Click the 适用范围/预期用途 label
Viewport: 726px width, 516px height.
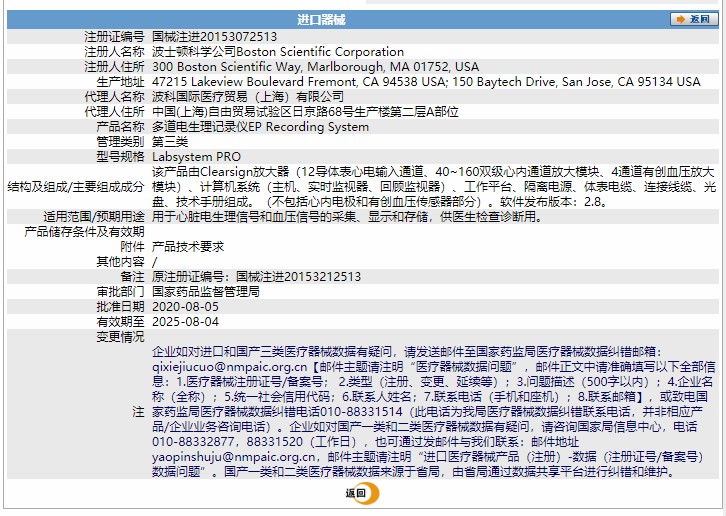point(94,217)
